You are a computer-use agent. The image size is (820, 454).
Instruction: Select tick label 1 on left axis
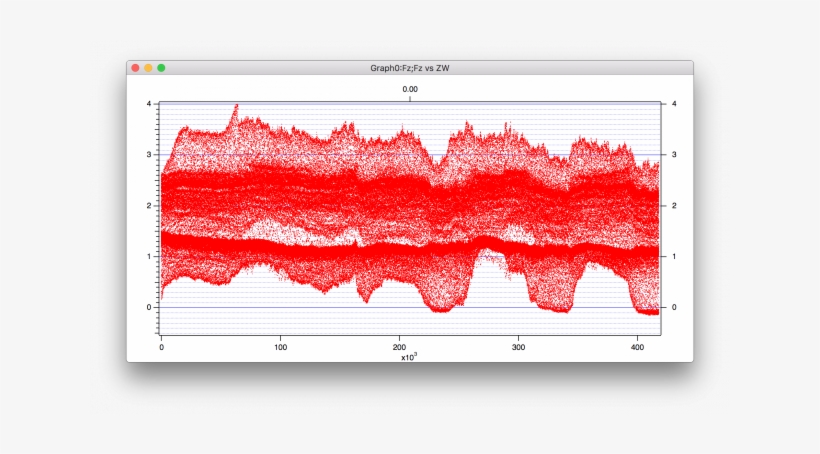(149, 257)
